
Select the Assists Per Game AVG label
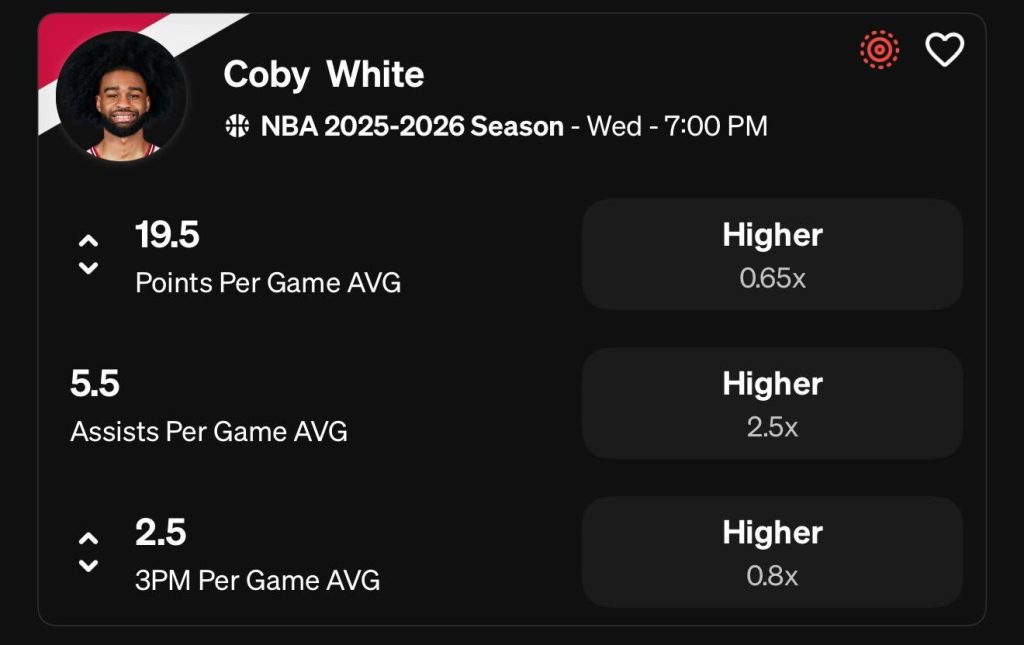(x=209, y=432)
